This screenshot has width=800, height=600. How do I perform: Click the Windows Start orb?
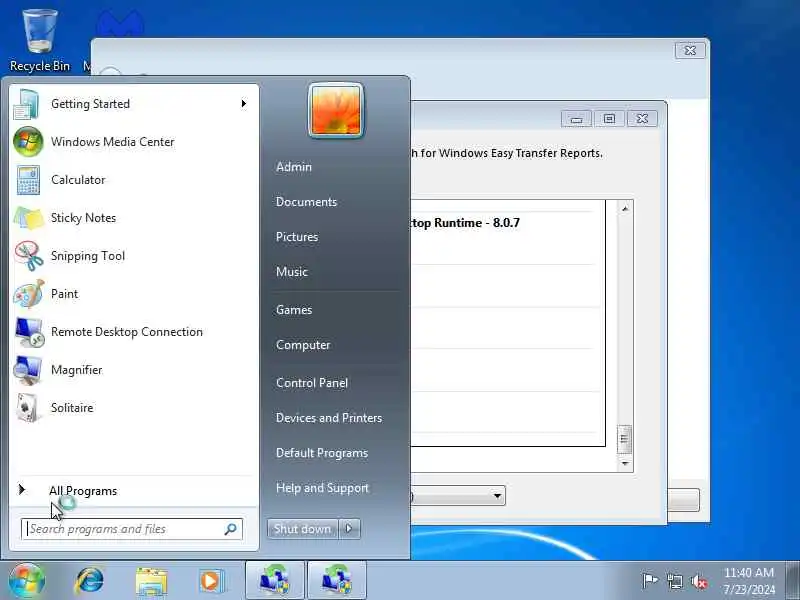click(27, 581)
